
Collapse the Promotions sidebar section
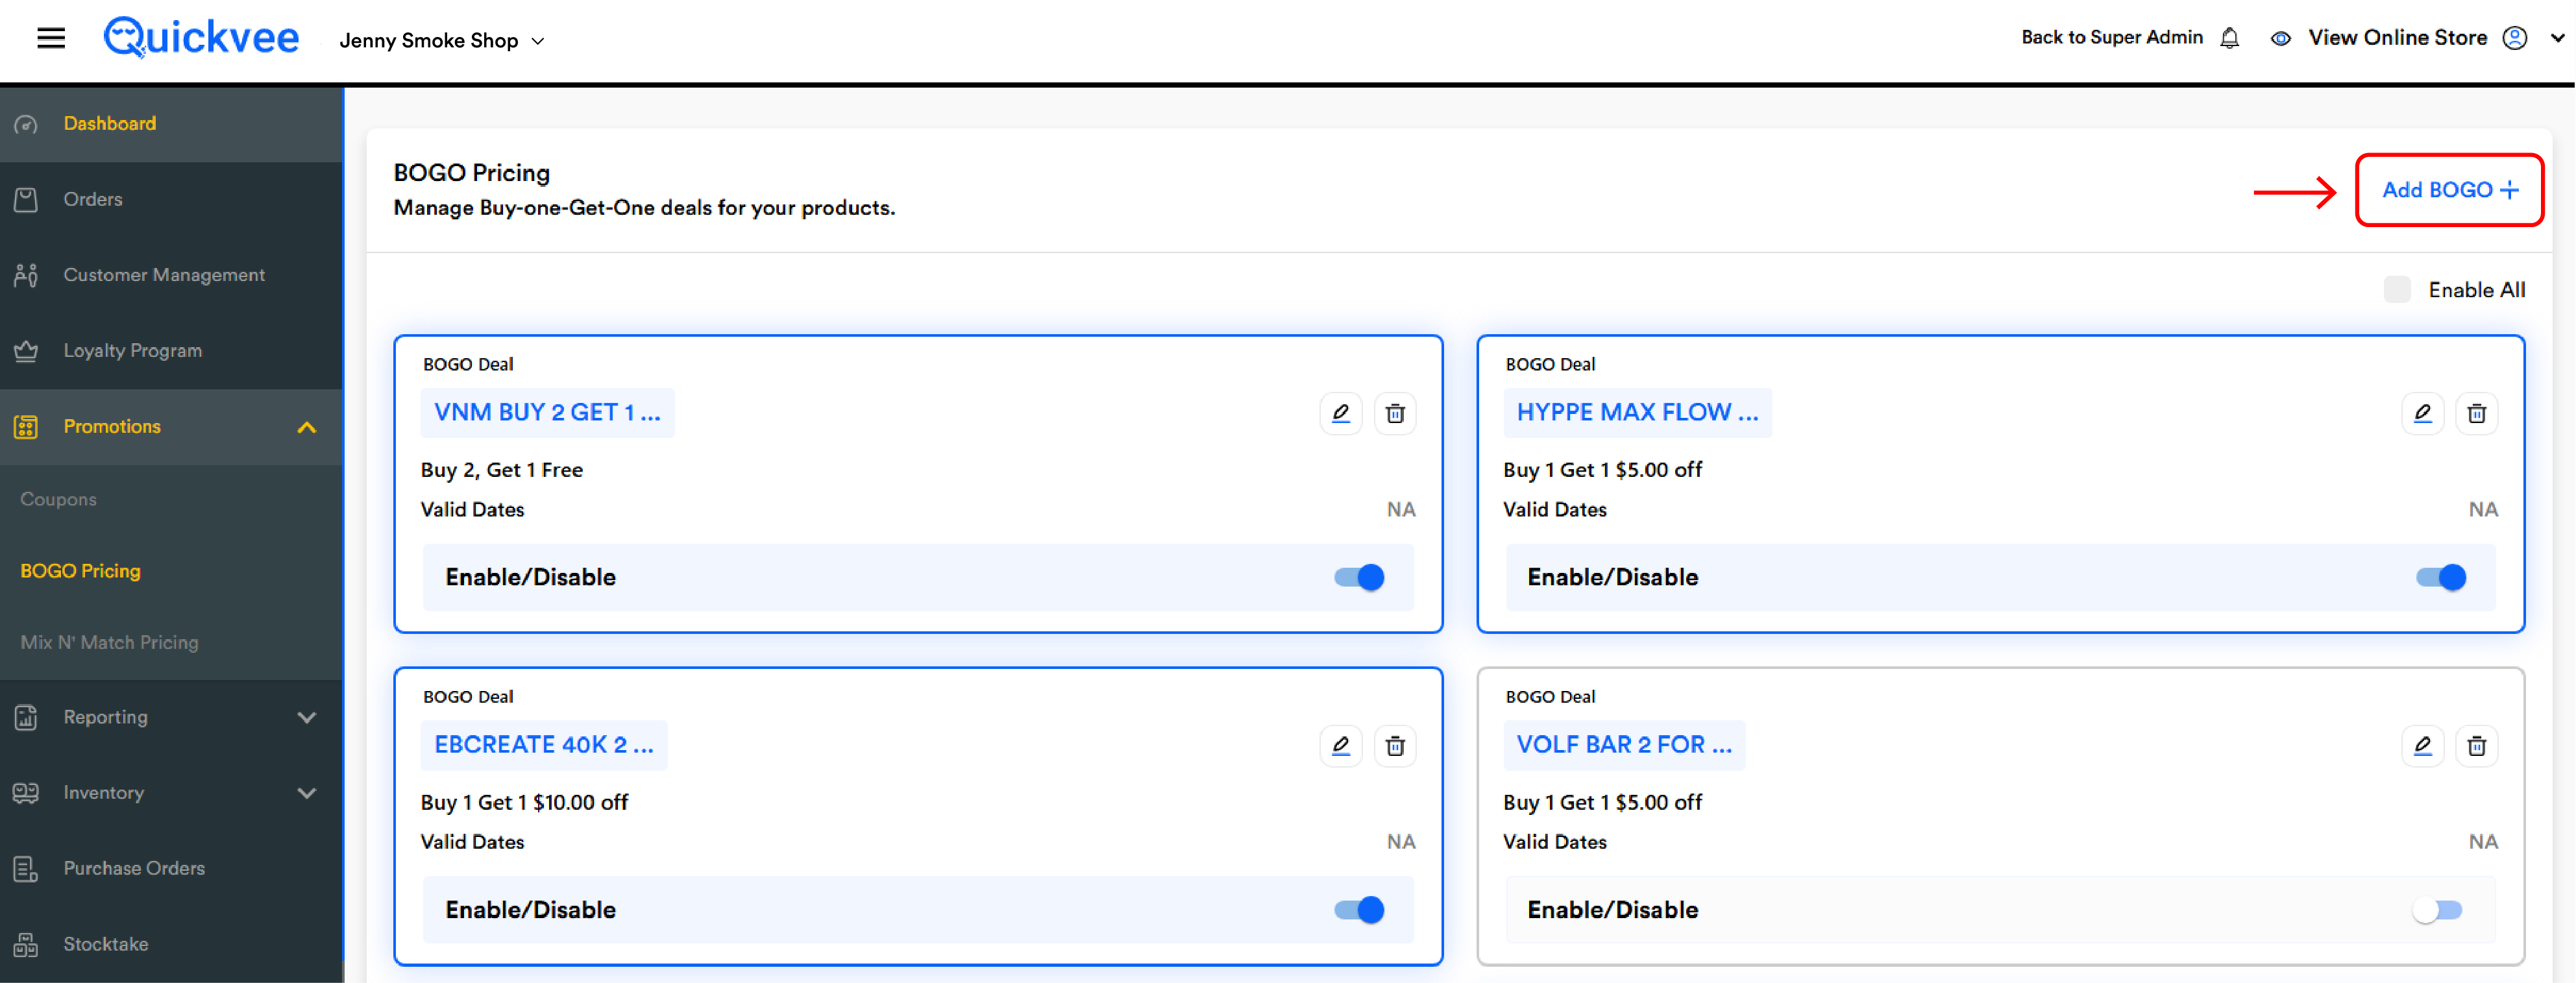tap(171, 427)
